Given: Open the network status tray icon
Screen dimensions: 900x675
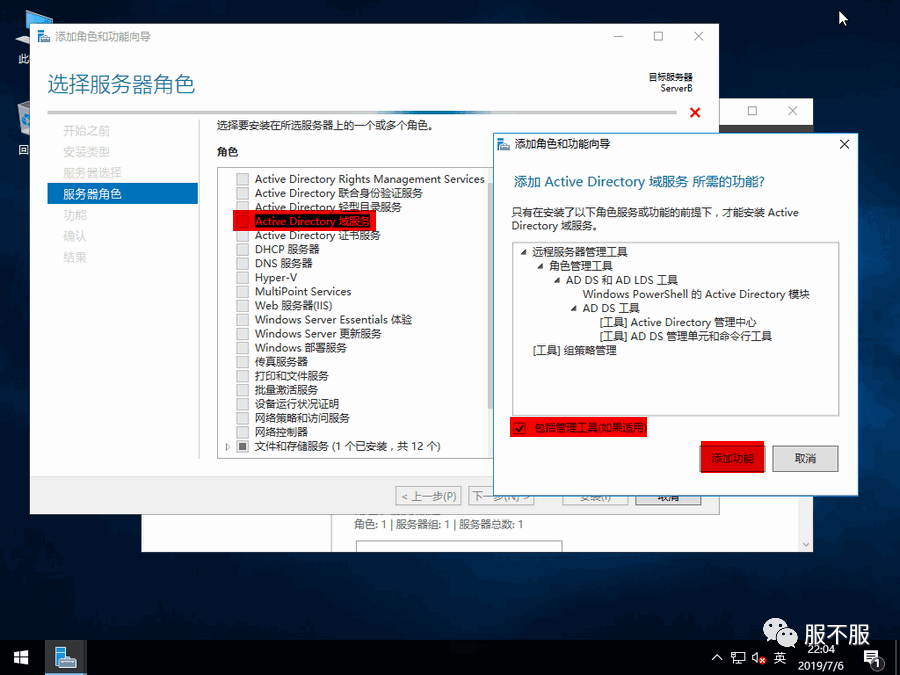Looking at the screenshot, I should pyautogui.click(x=738, y=658).
